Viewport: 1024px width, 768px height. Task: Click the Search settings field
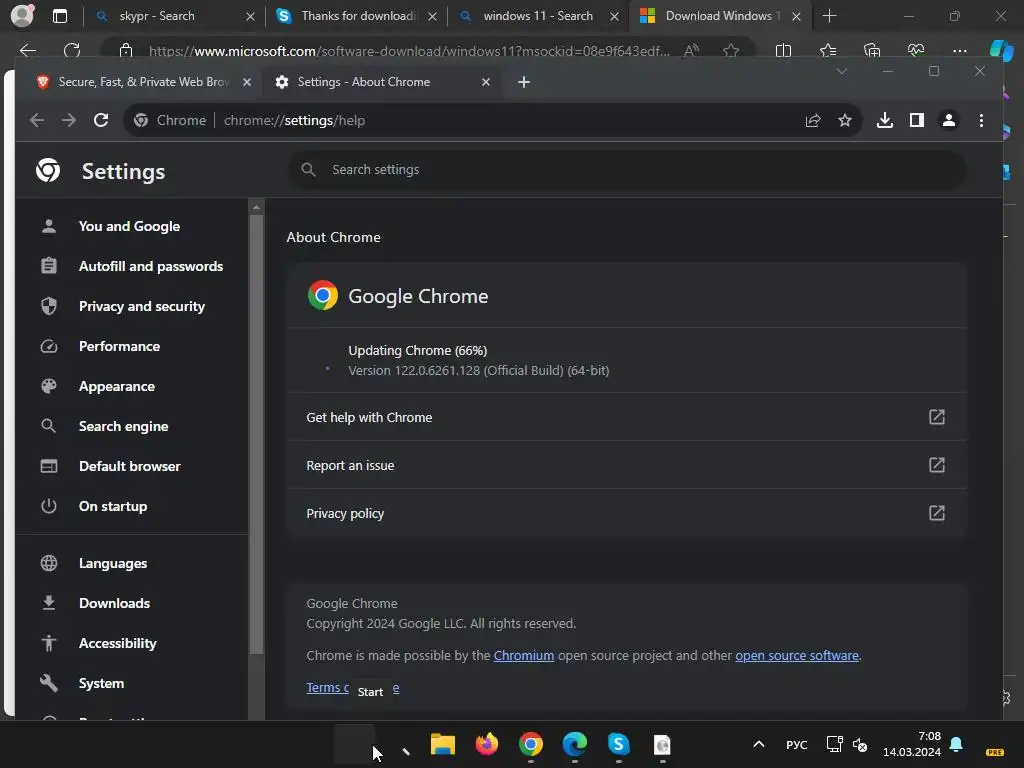pos(627,170)
